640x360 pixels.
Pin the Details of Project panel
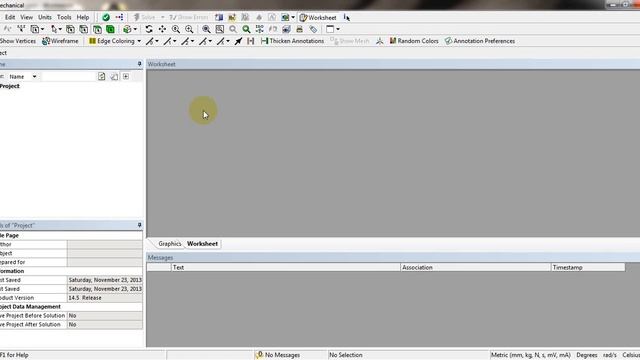point(139,225)
